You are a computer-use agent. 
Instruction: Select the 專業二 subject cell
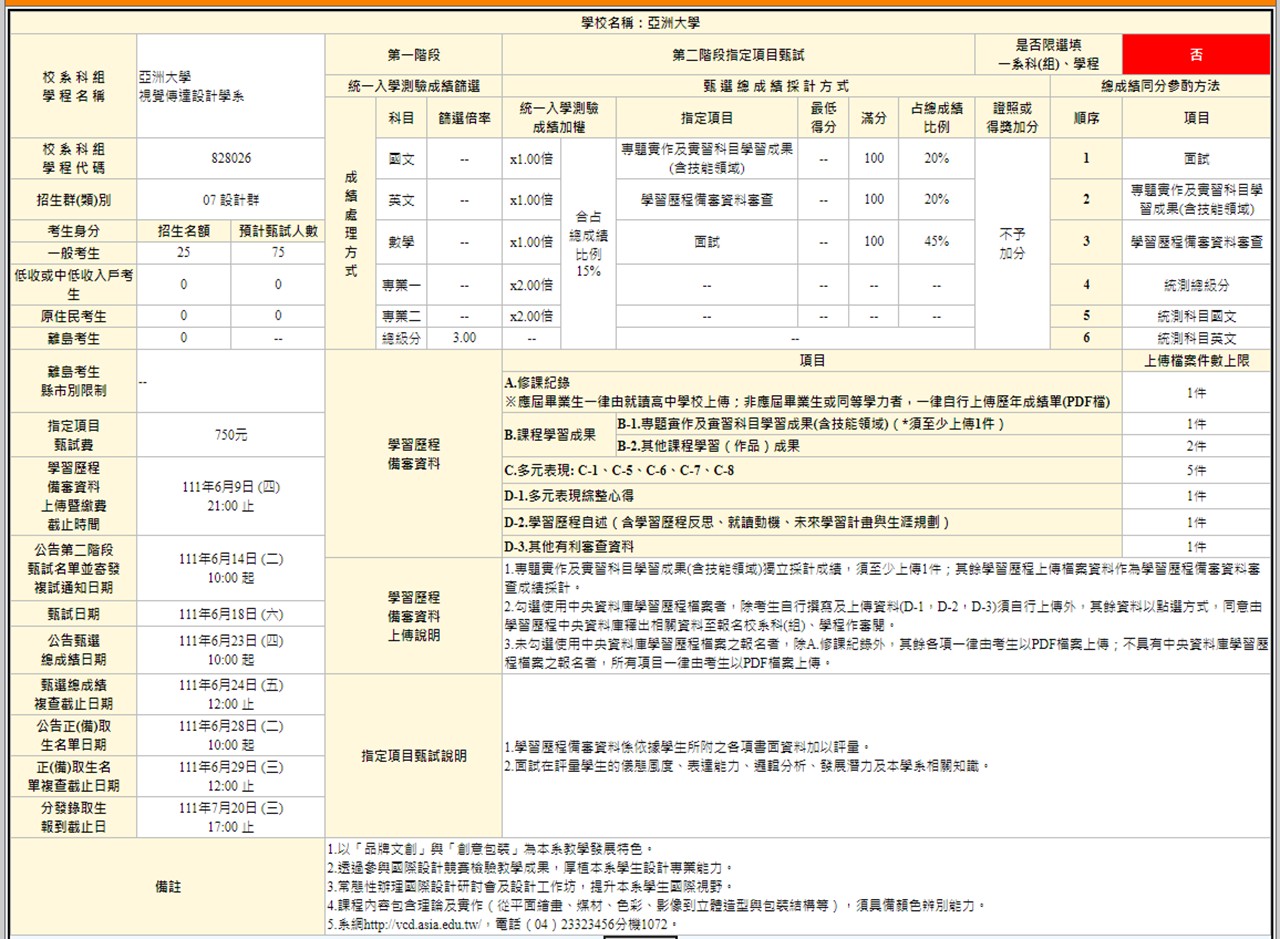[401, 316]
